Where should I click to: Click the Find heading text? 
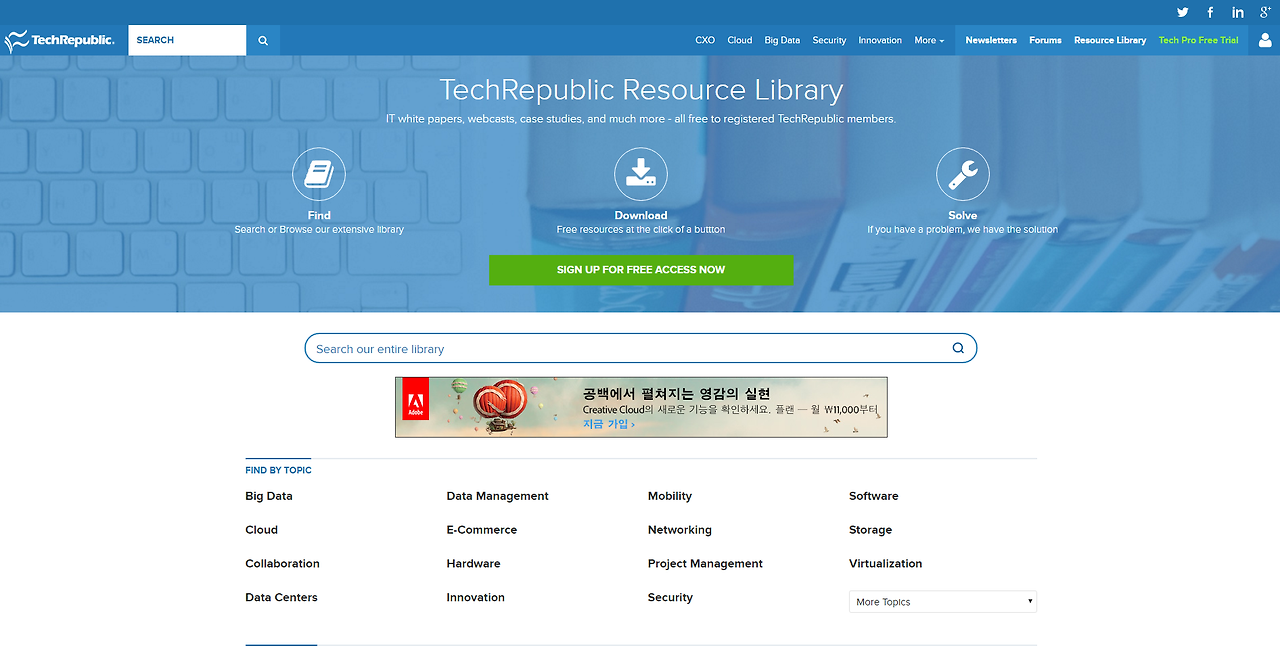click(x=319, y=215)
